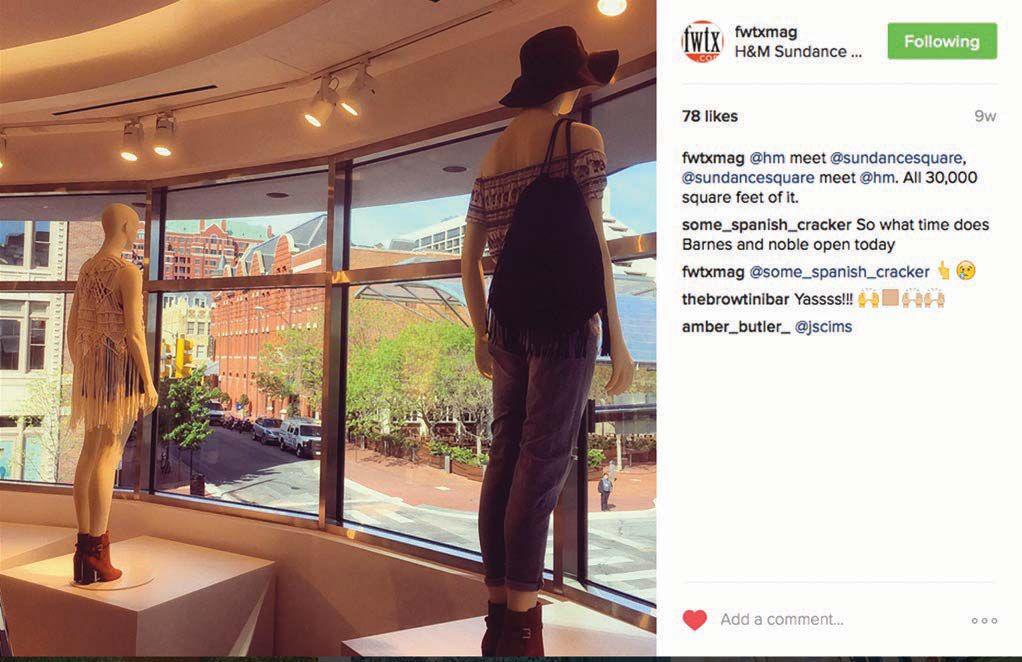
Task: Click the red heart like icon
Action: tap(694, 620)
